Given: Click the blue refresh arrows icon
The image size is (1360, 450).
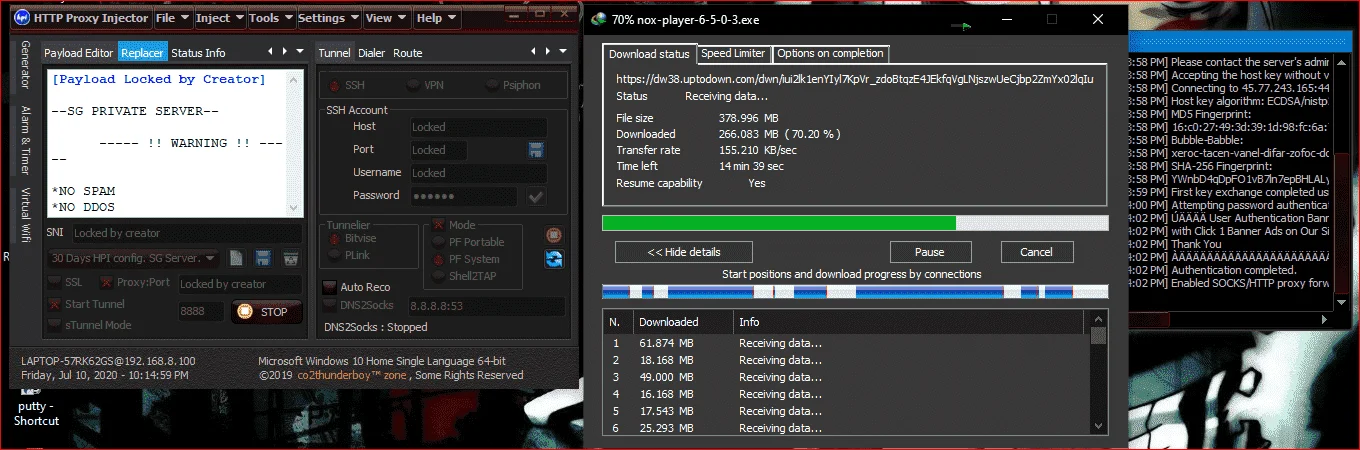Looking at the screenshot, I should [x=554, y=259].
